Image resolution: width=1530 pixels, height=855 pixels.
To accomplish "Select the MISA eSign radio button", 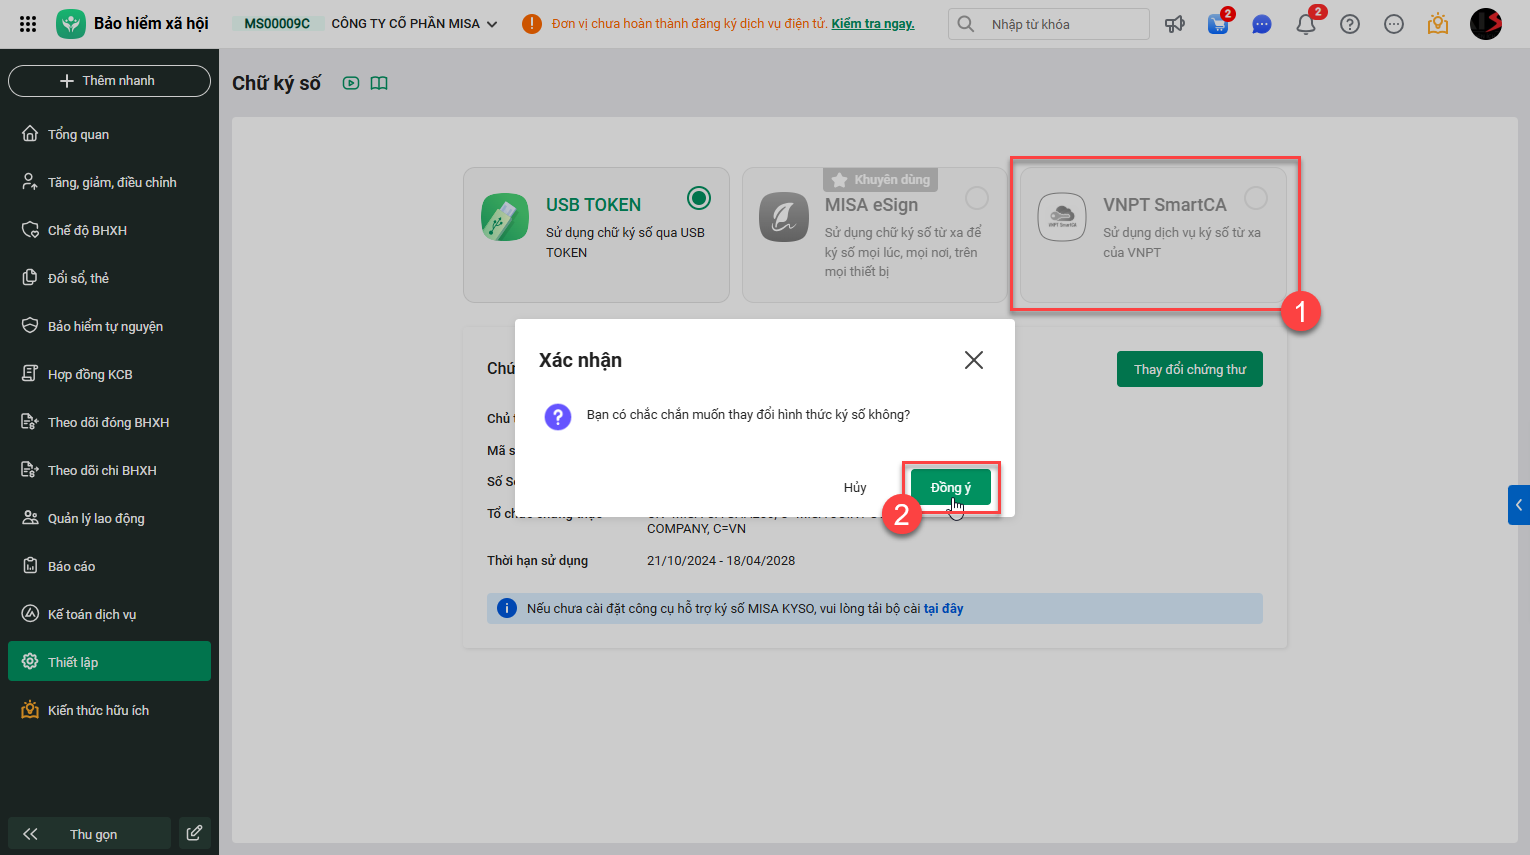I will [x=977, y=198].
